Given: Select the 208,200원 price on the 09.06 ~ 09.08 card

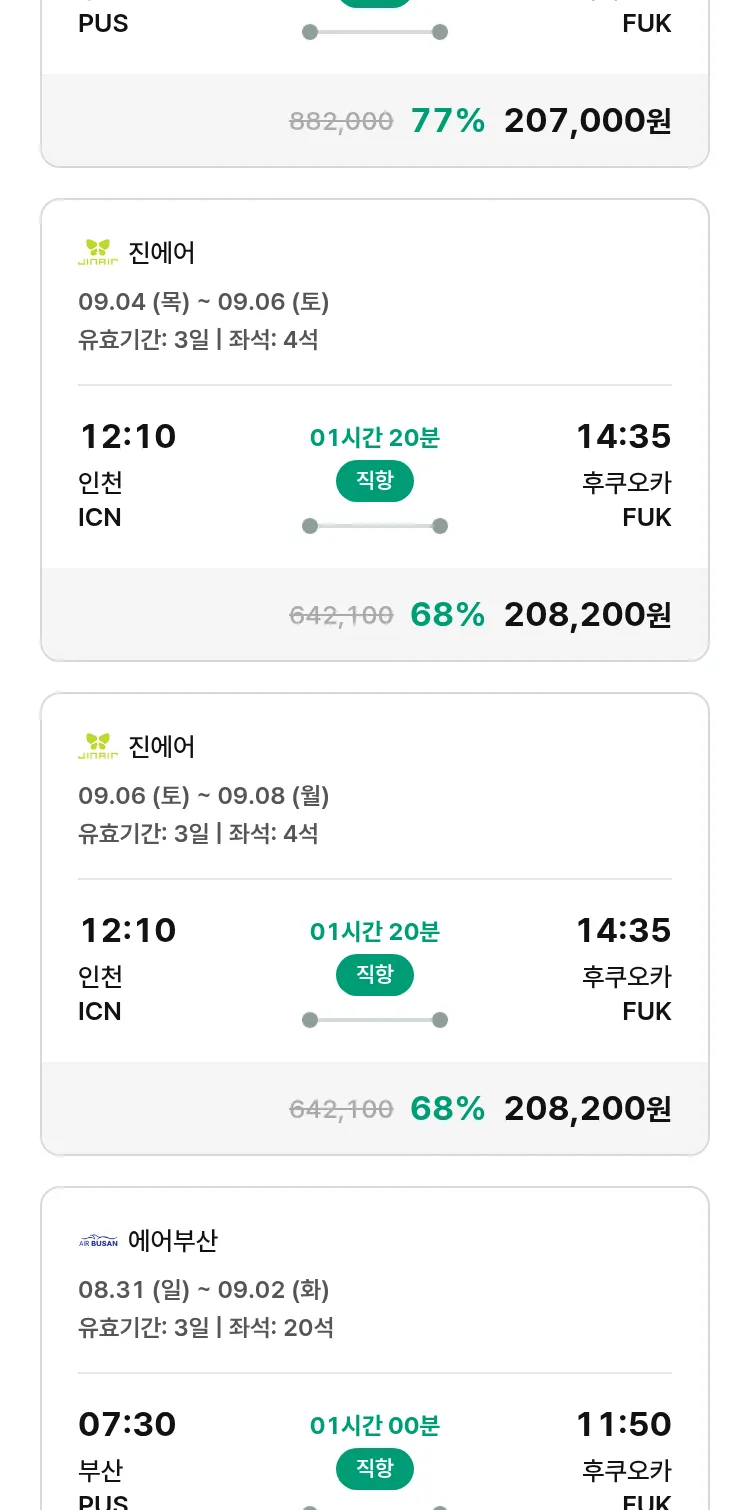Looking at the screenshot, I should coord(587,1109).
